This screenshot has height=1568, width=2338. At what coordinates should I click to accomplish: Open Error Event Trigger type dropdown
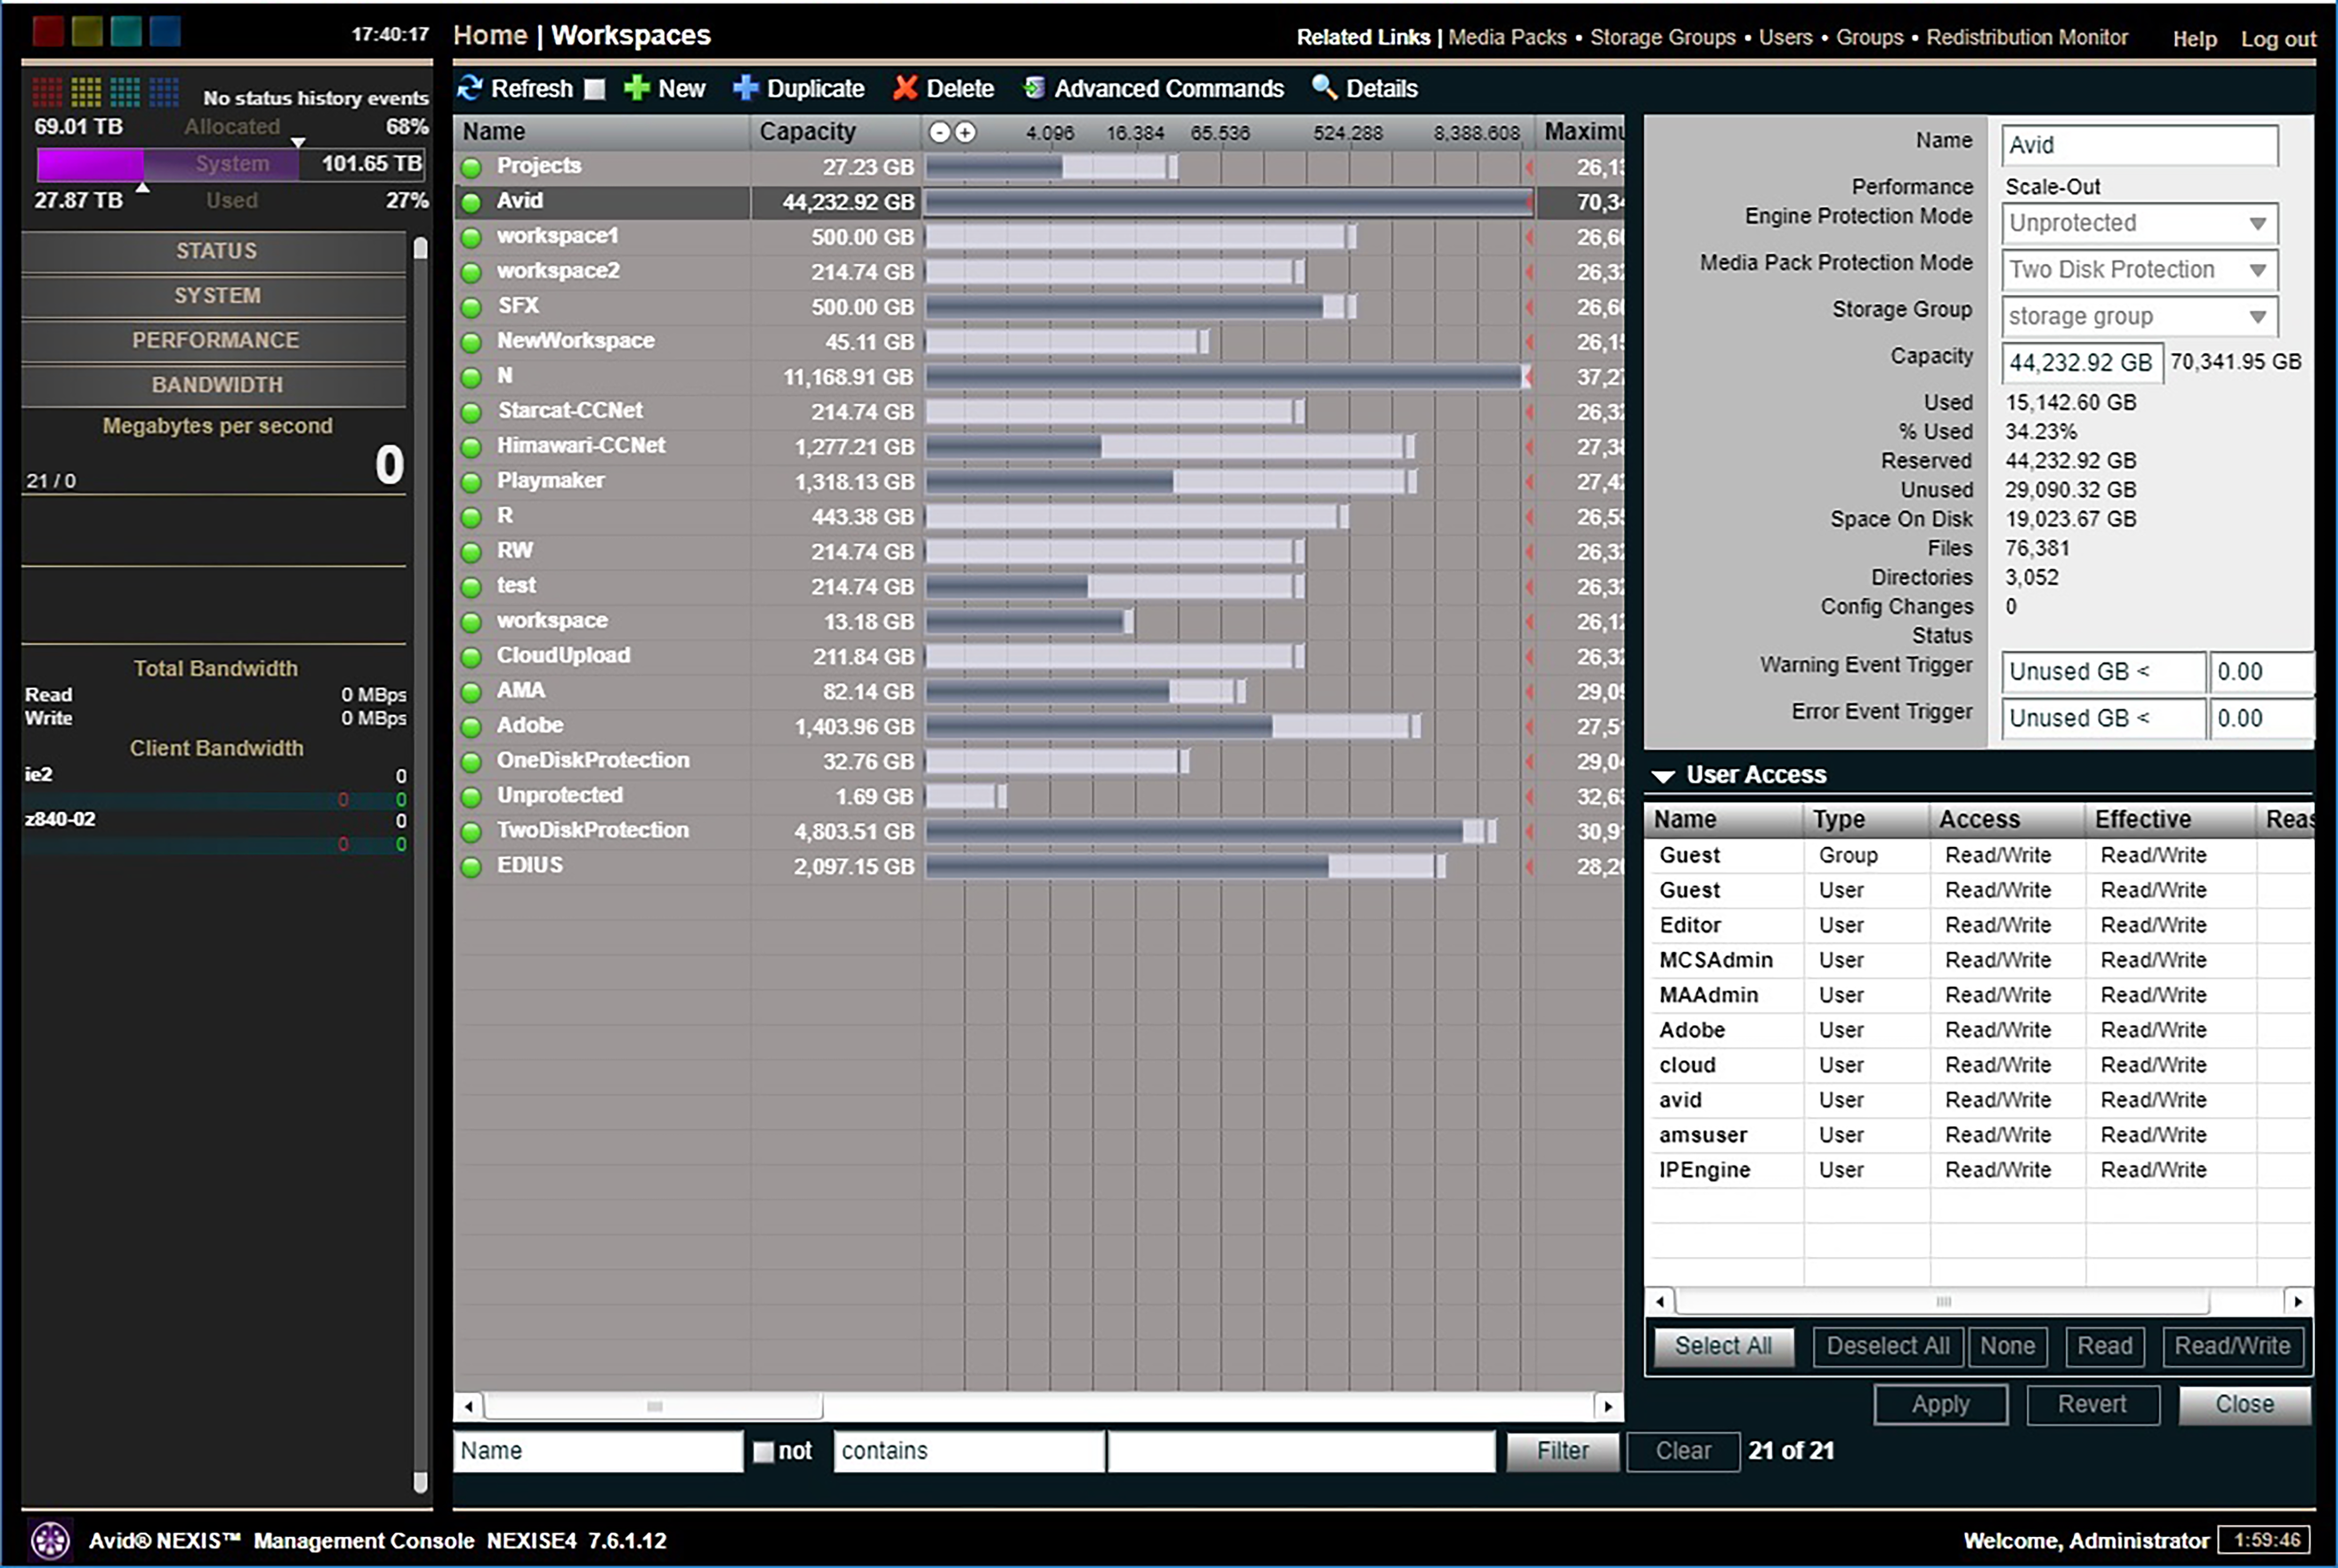coord(2103,719)
